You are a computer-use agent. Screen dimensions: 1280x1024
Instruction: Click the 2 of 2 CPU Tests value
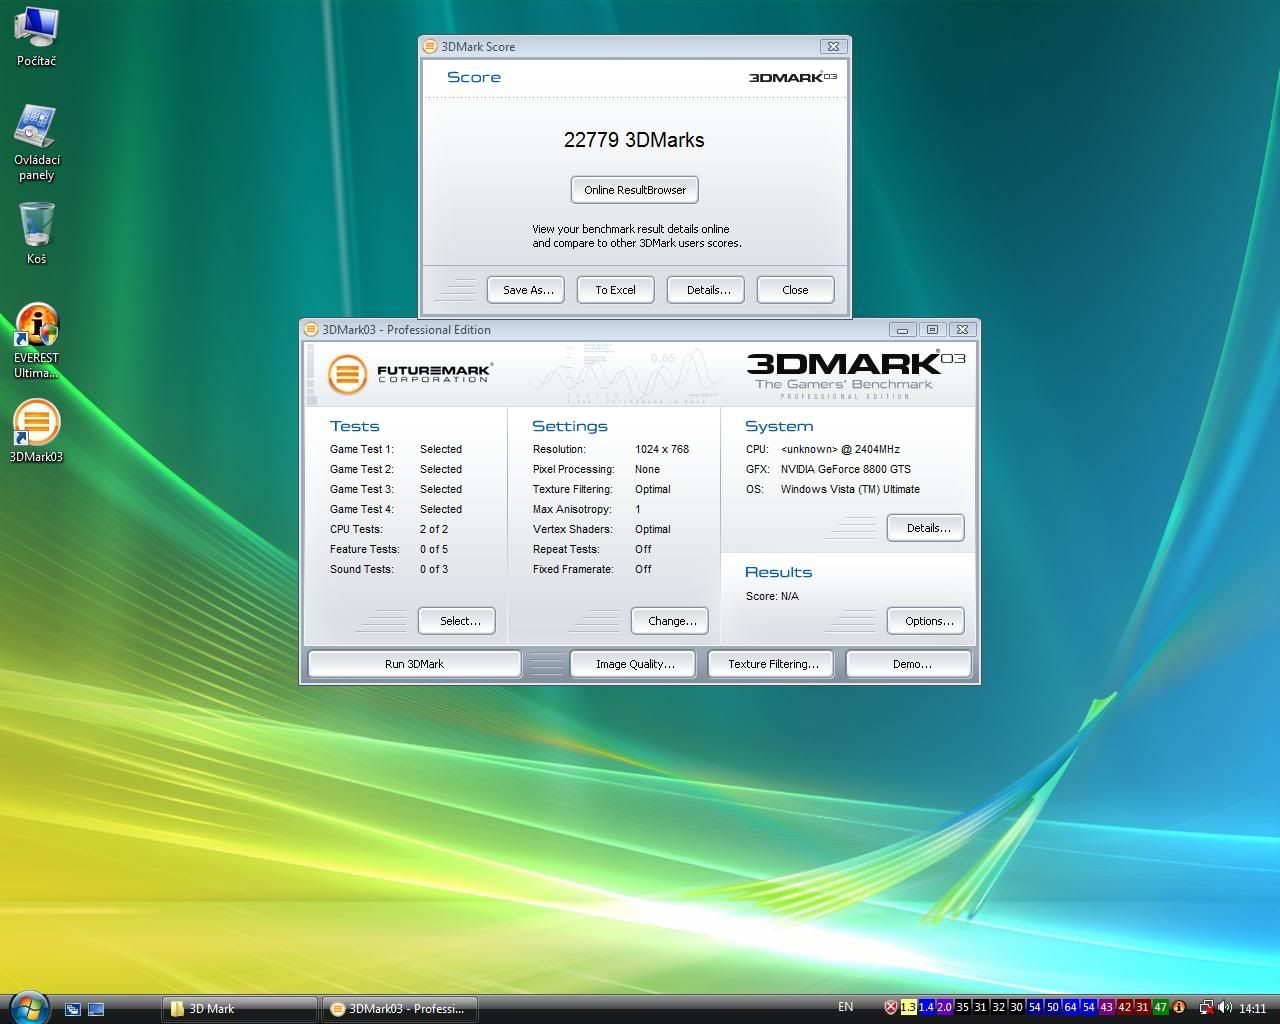click(434, 529)
